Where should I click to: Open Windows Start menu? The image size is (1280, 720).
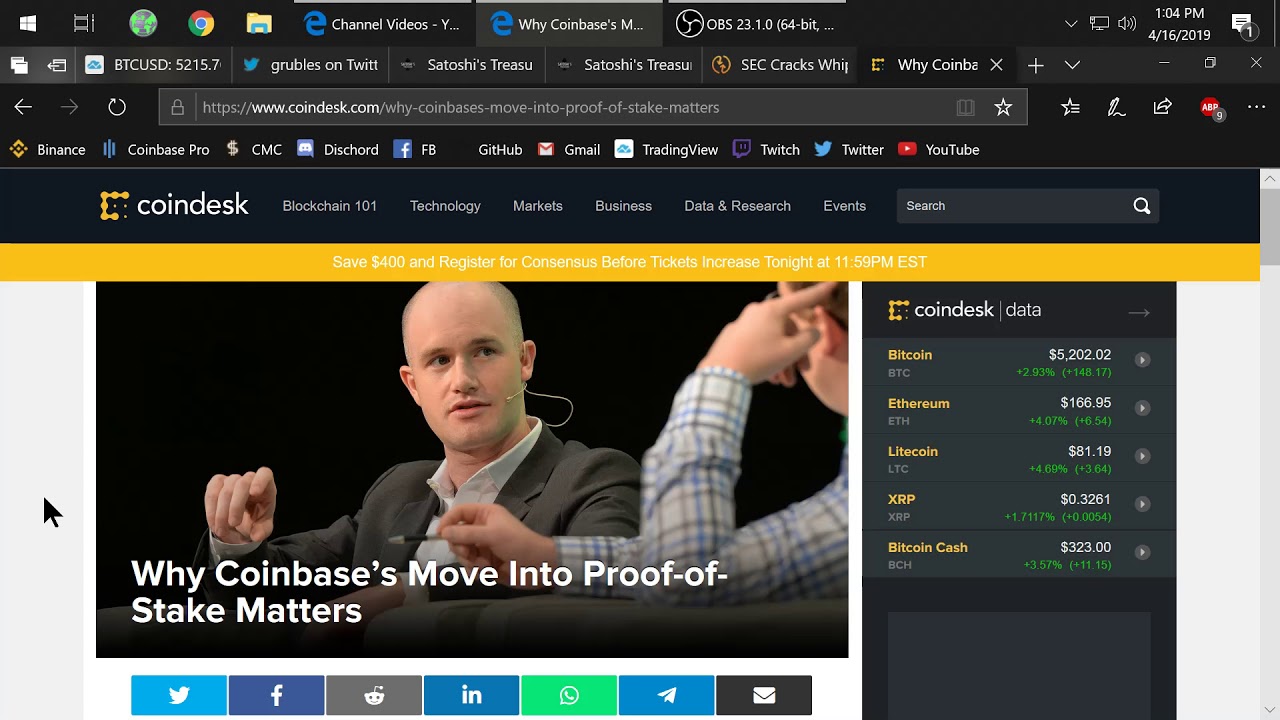pos(27,24)
